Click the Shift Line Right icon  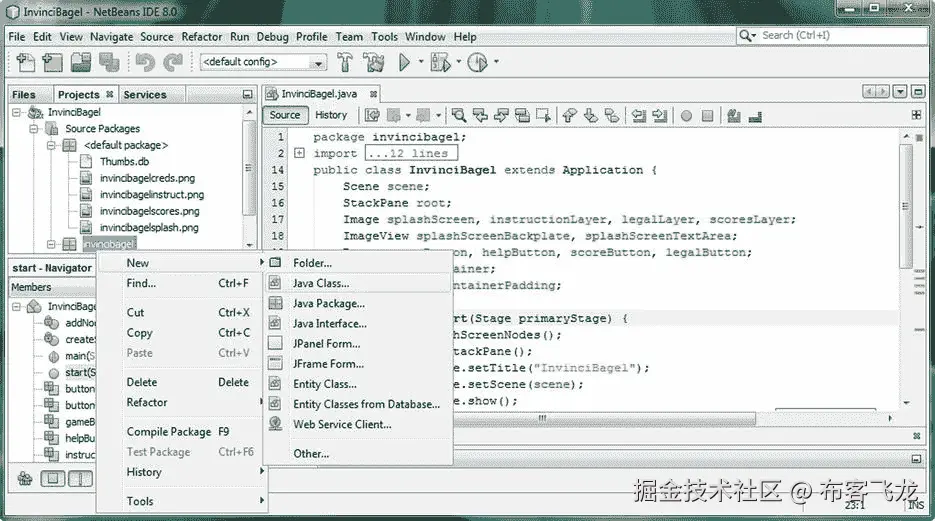point(660,116)
